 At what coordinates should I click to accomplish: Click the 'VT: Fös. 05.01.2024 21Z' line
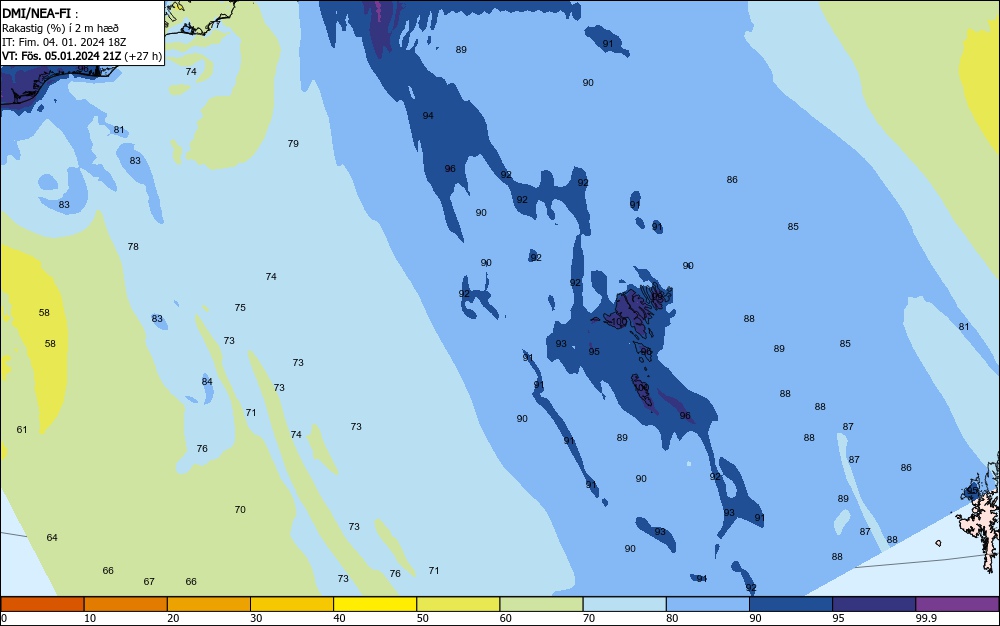pos(61,56)
